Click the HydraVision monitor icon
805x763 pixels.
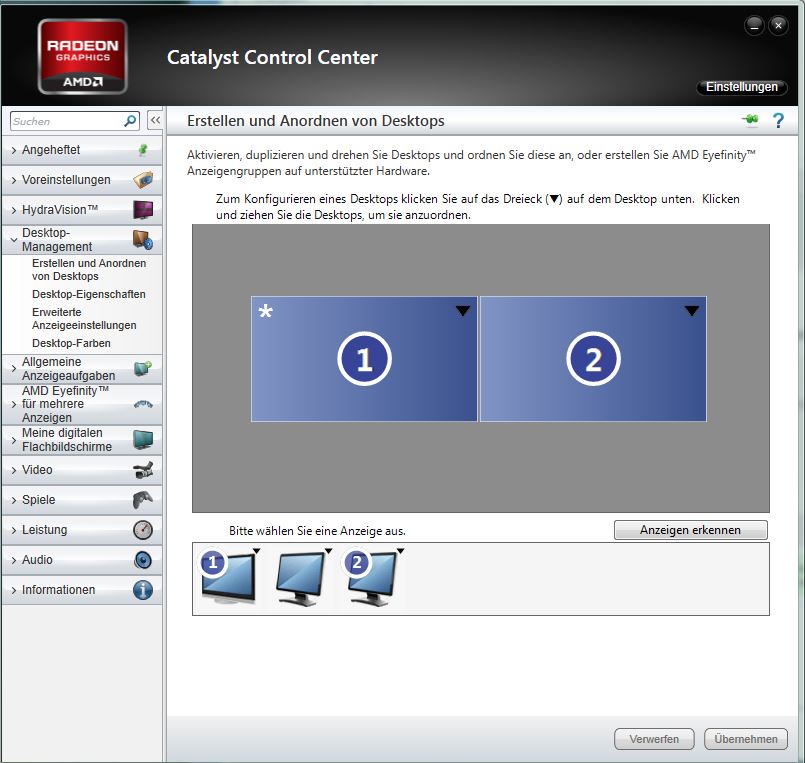pyautogui.click(x=143, y=209)
